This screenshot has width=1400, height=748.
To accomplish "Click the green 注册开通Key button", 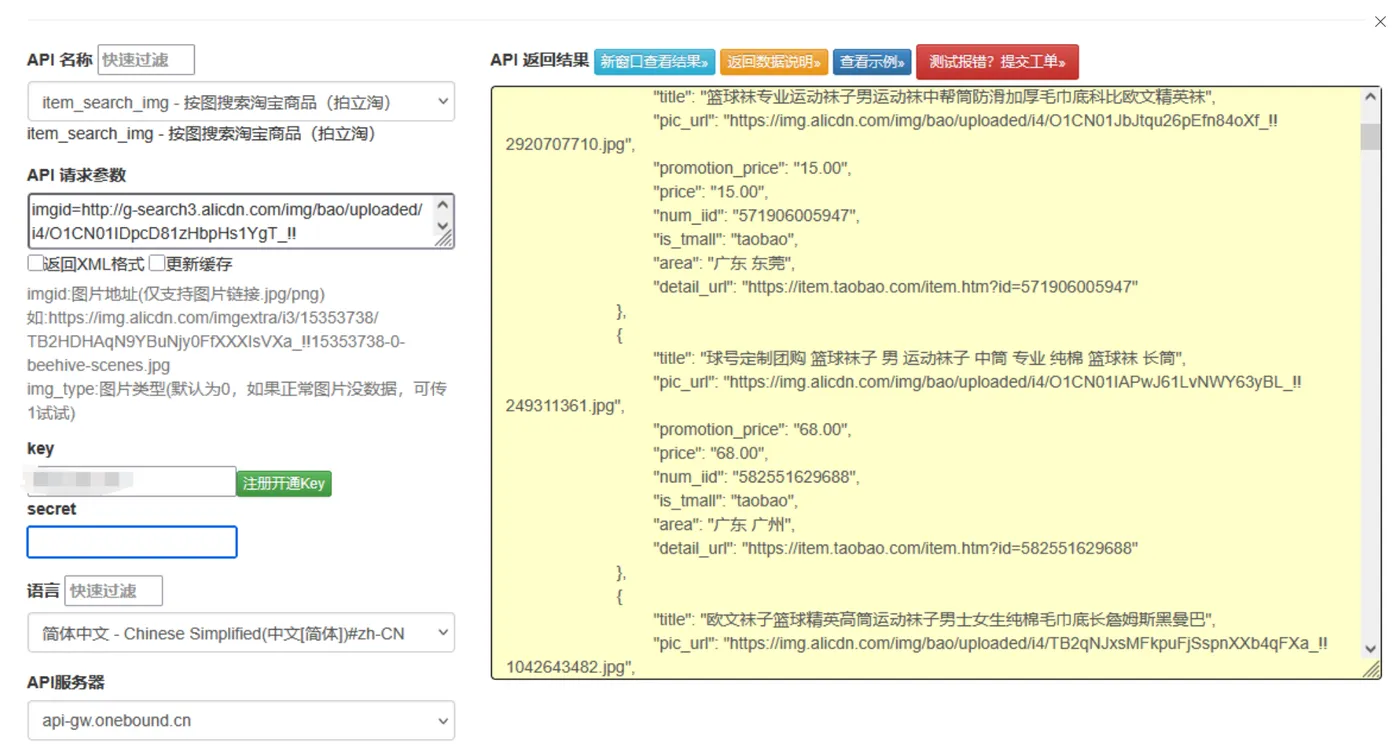I will (284, 483).
